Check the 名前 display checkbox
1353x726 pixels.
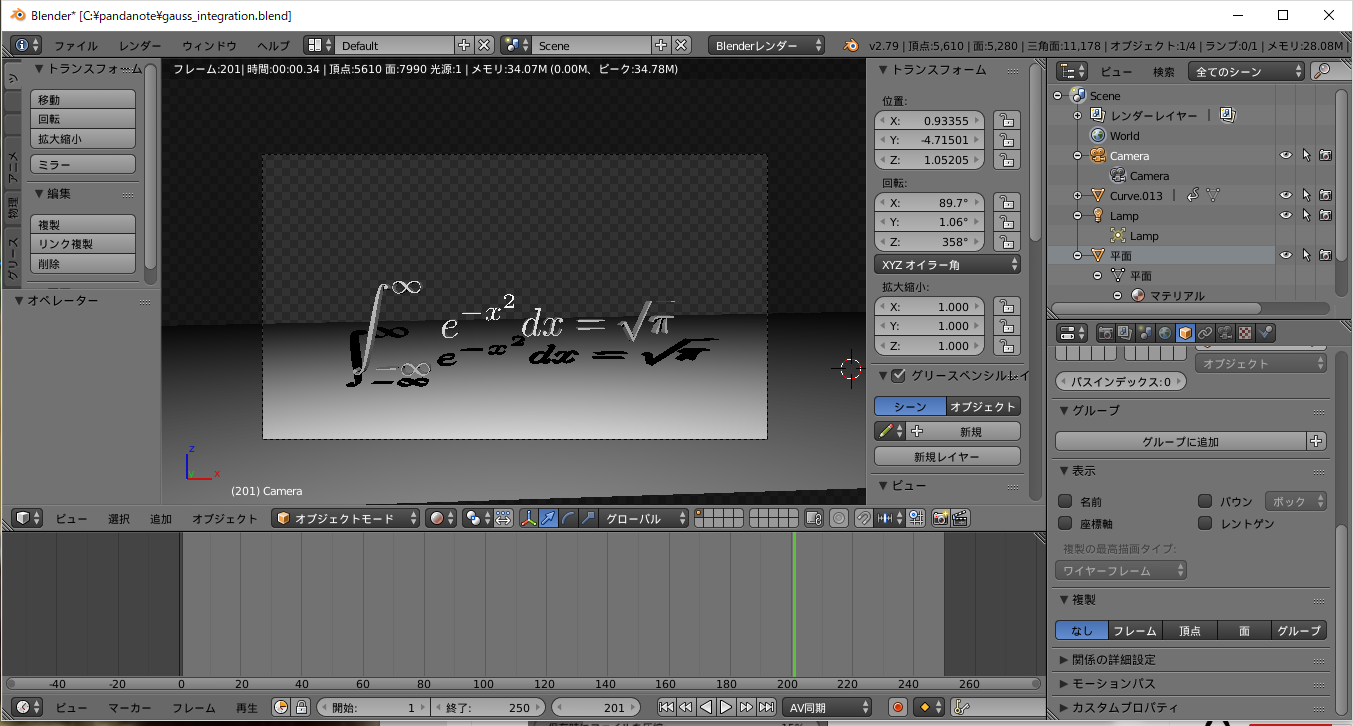pos(1065,501)
